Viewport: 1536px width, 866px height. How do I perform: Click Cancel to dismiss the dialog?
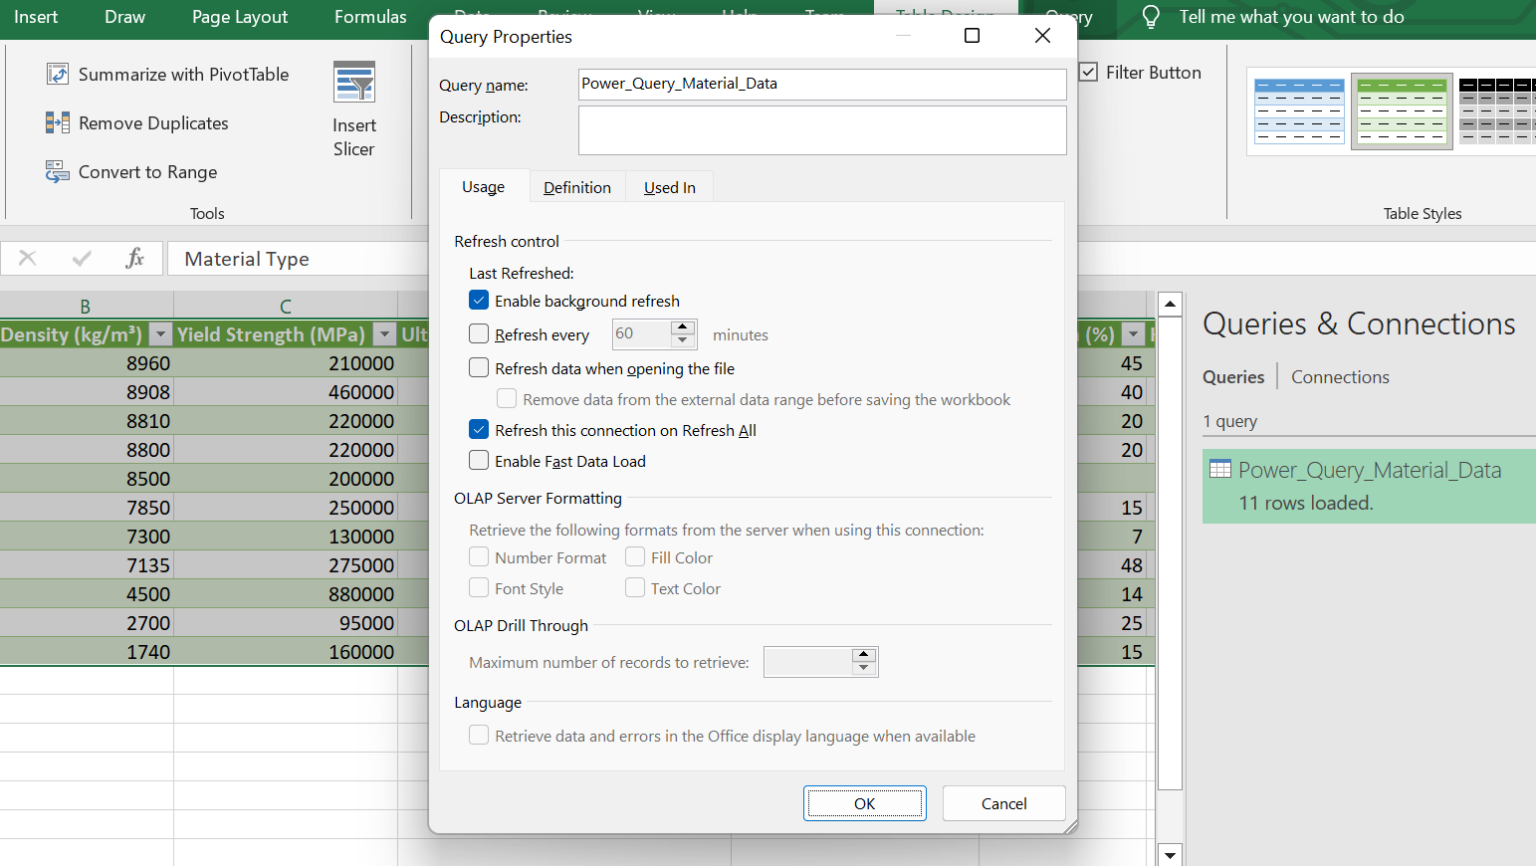click(x=1003, y=803)
